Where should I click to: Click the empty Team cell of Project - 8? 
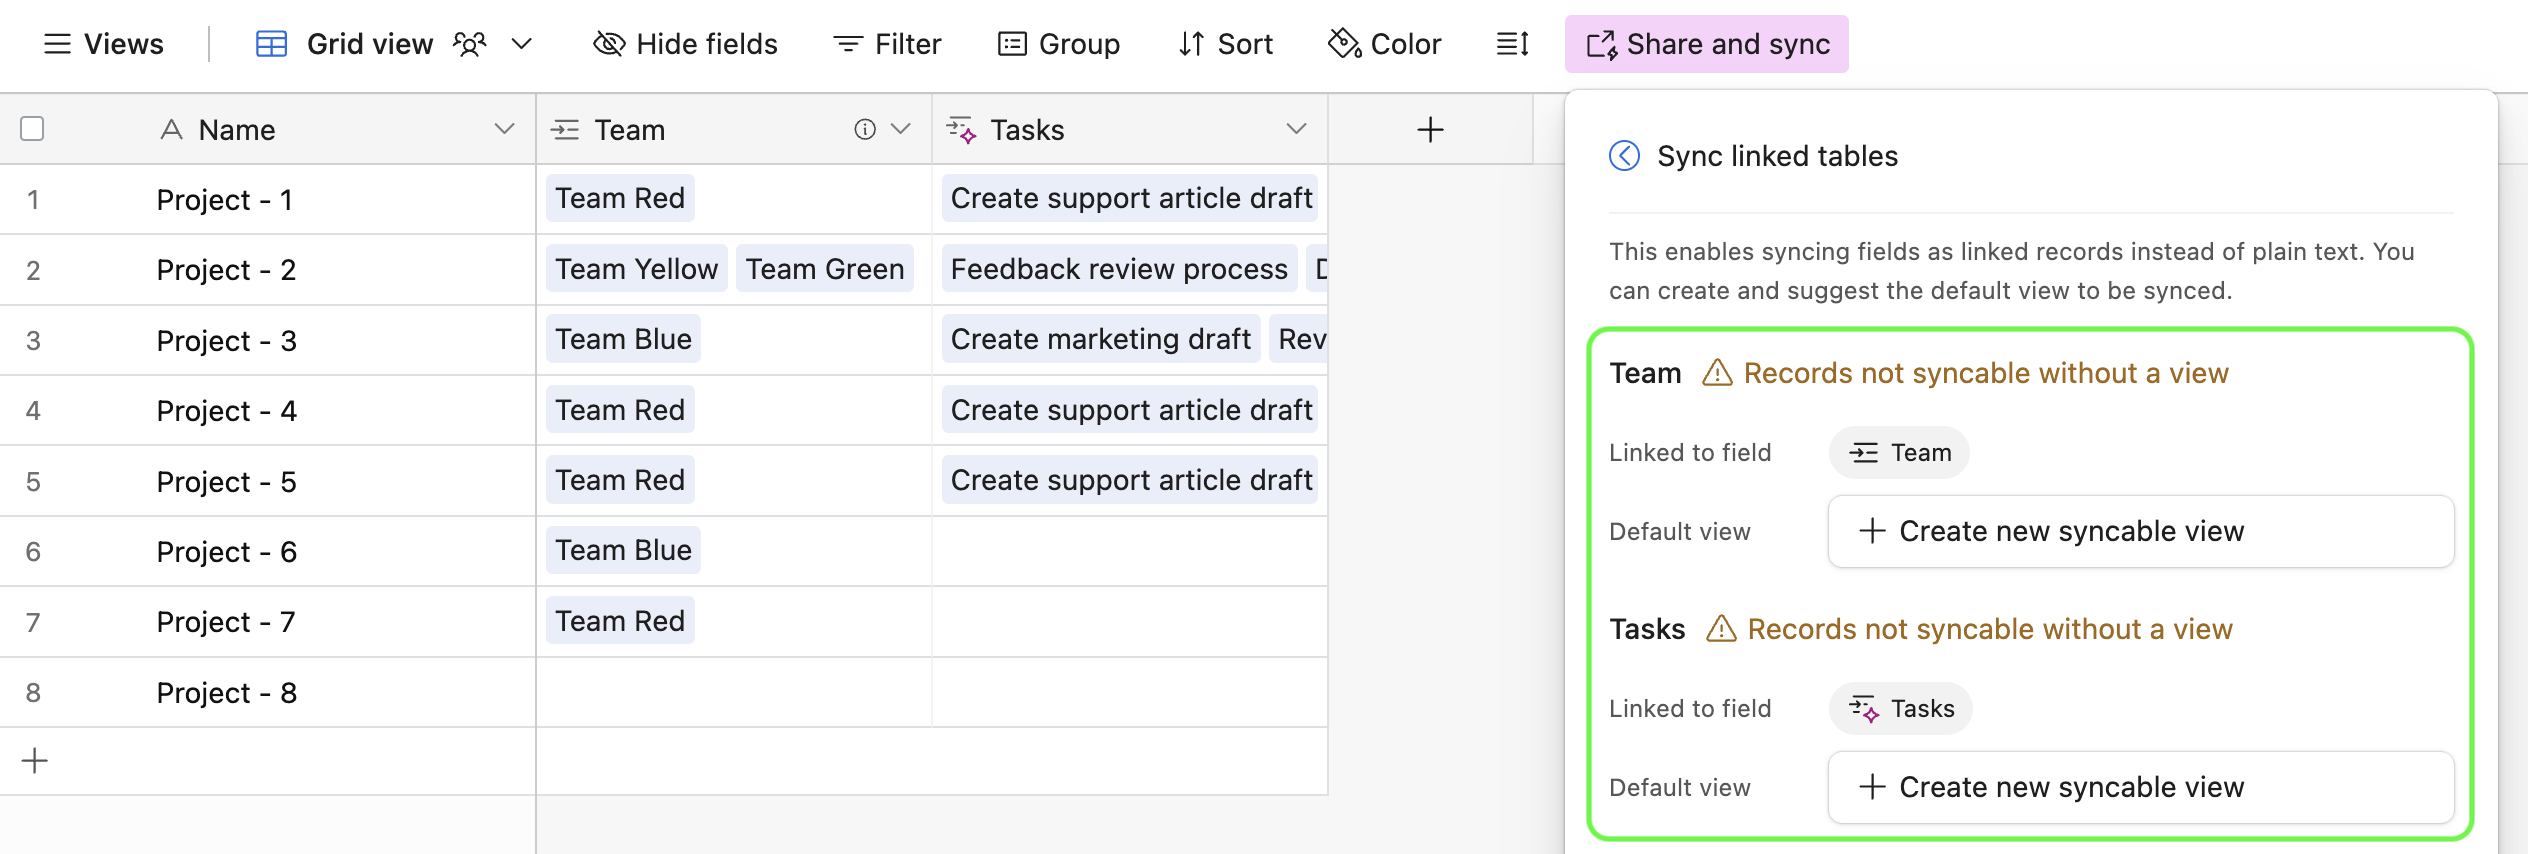click(734, 693)
